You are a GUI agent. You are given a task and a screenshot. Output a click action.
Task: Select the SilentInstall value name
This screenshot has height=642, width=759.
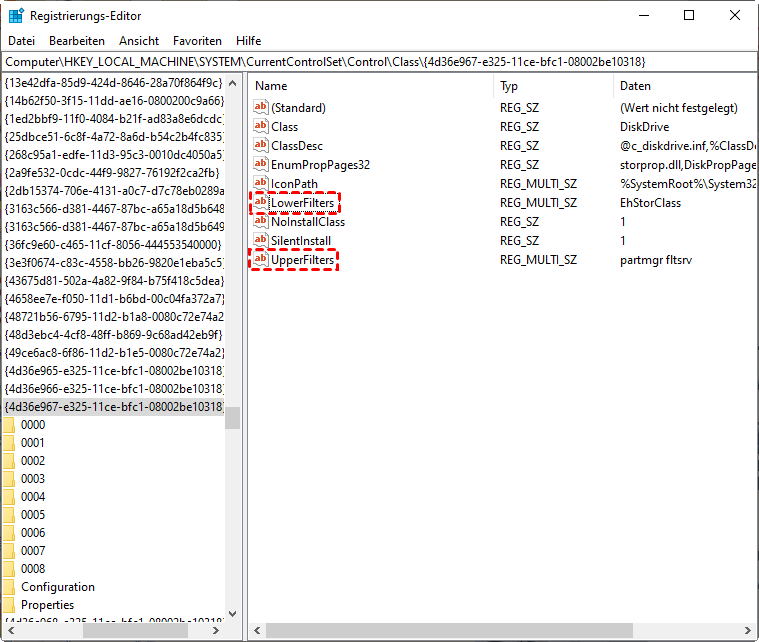pos(301,241)
